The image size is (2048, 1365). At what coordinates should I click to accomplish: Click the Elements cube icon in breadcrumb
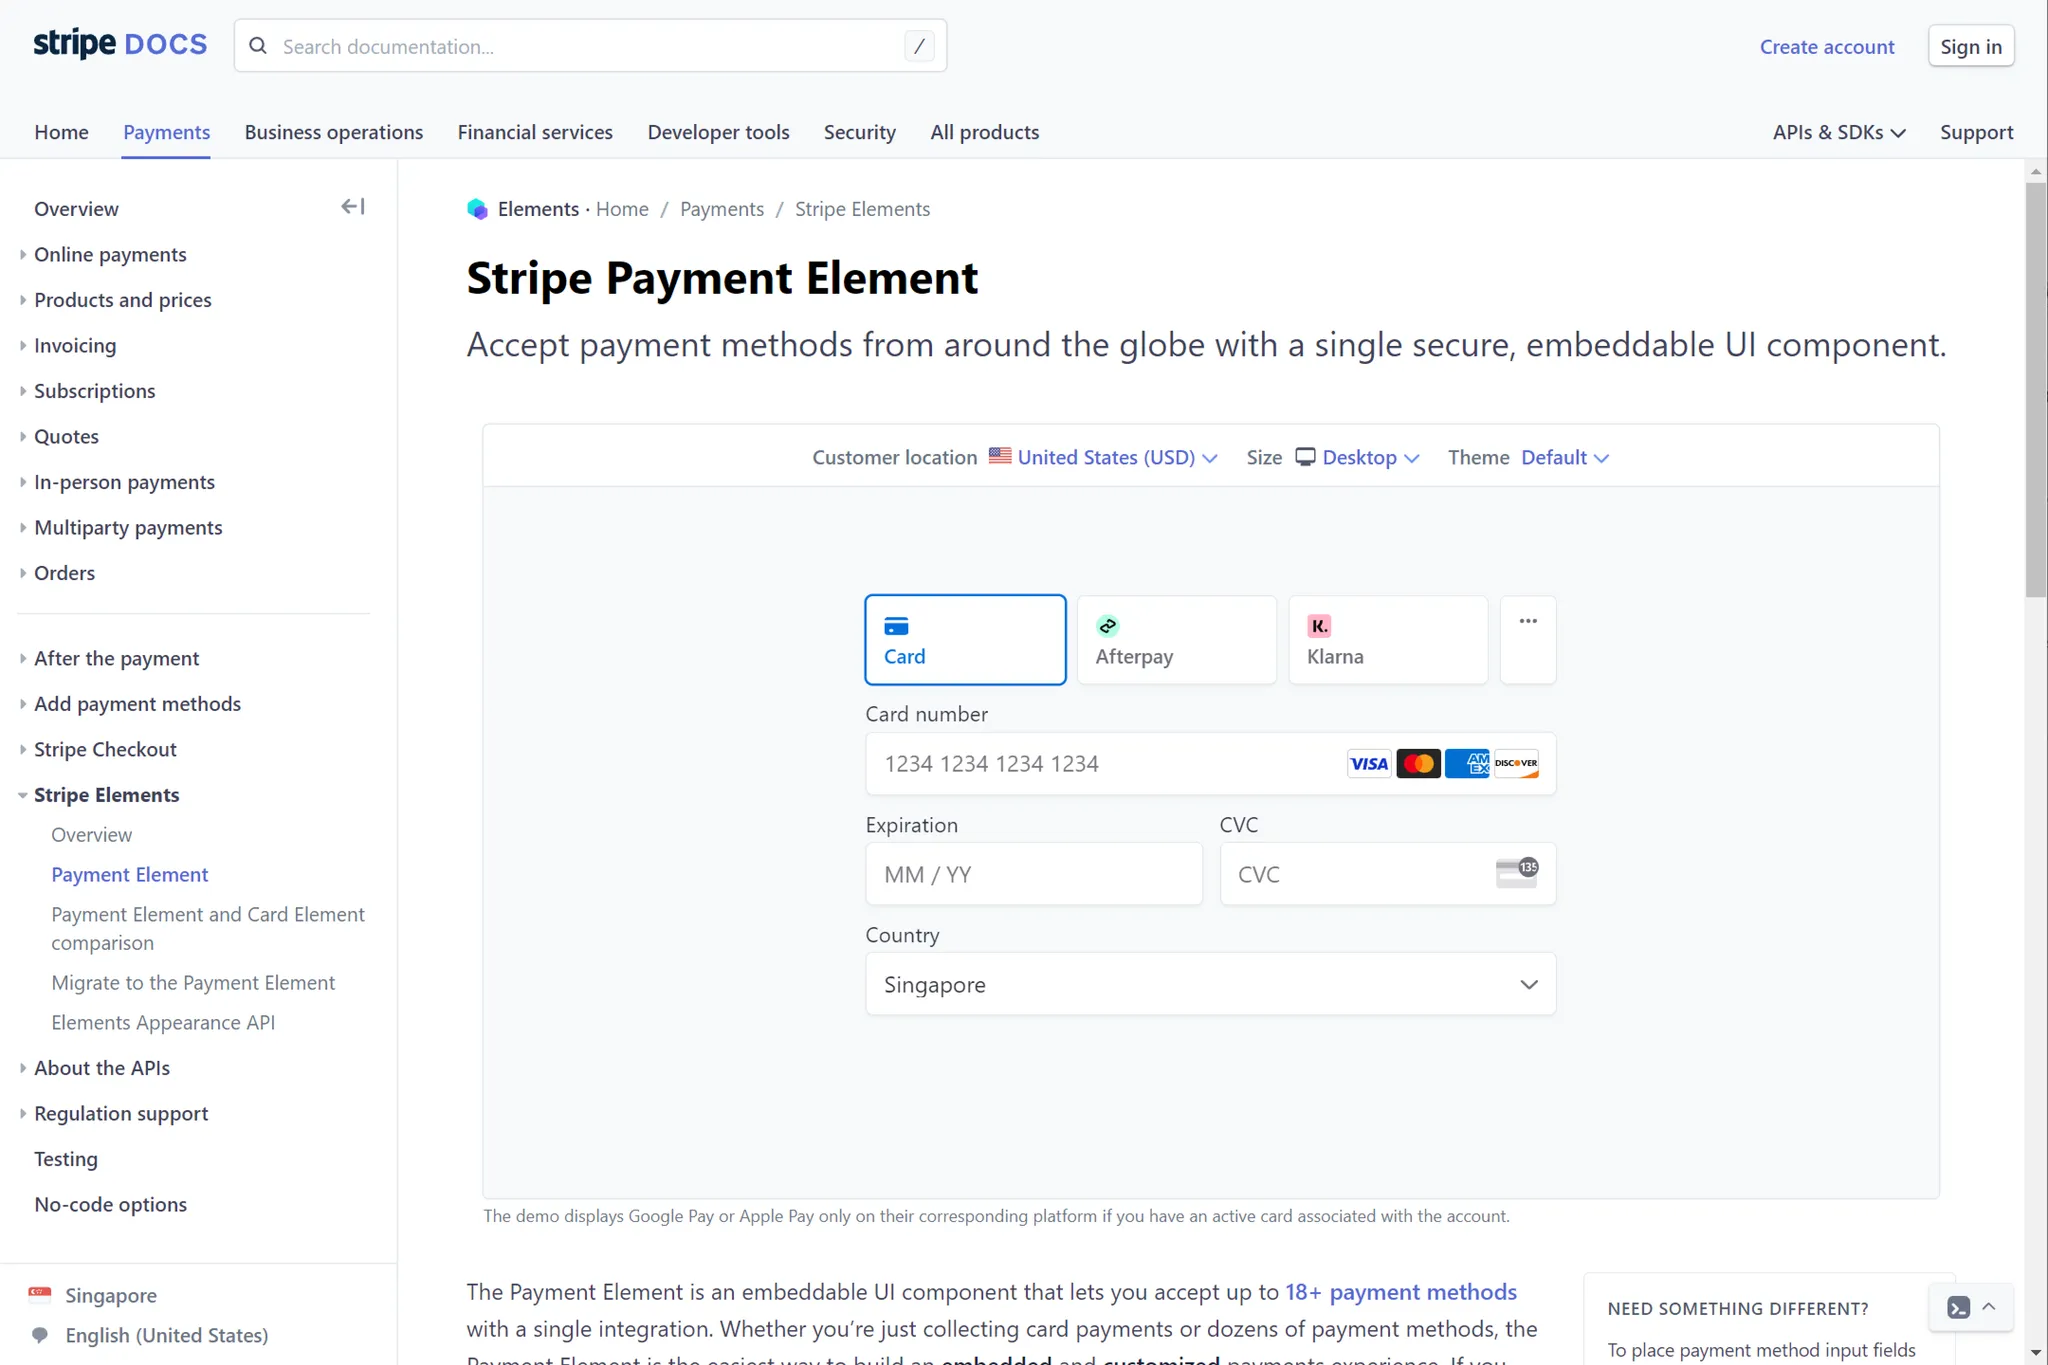(x=477, y=209)
